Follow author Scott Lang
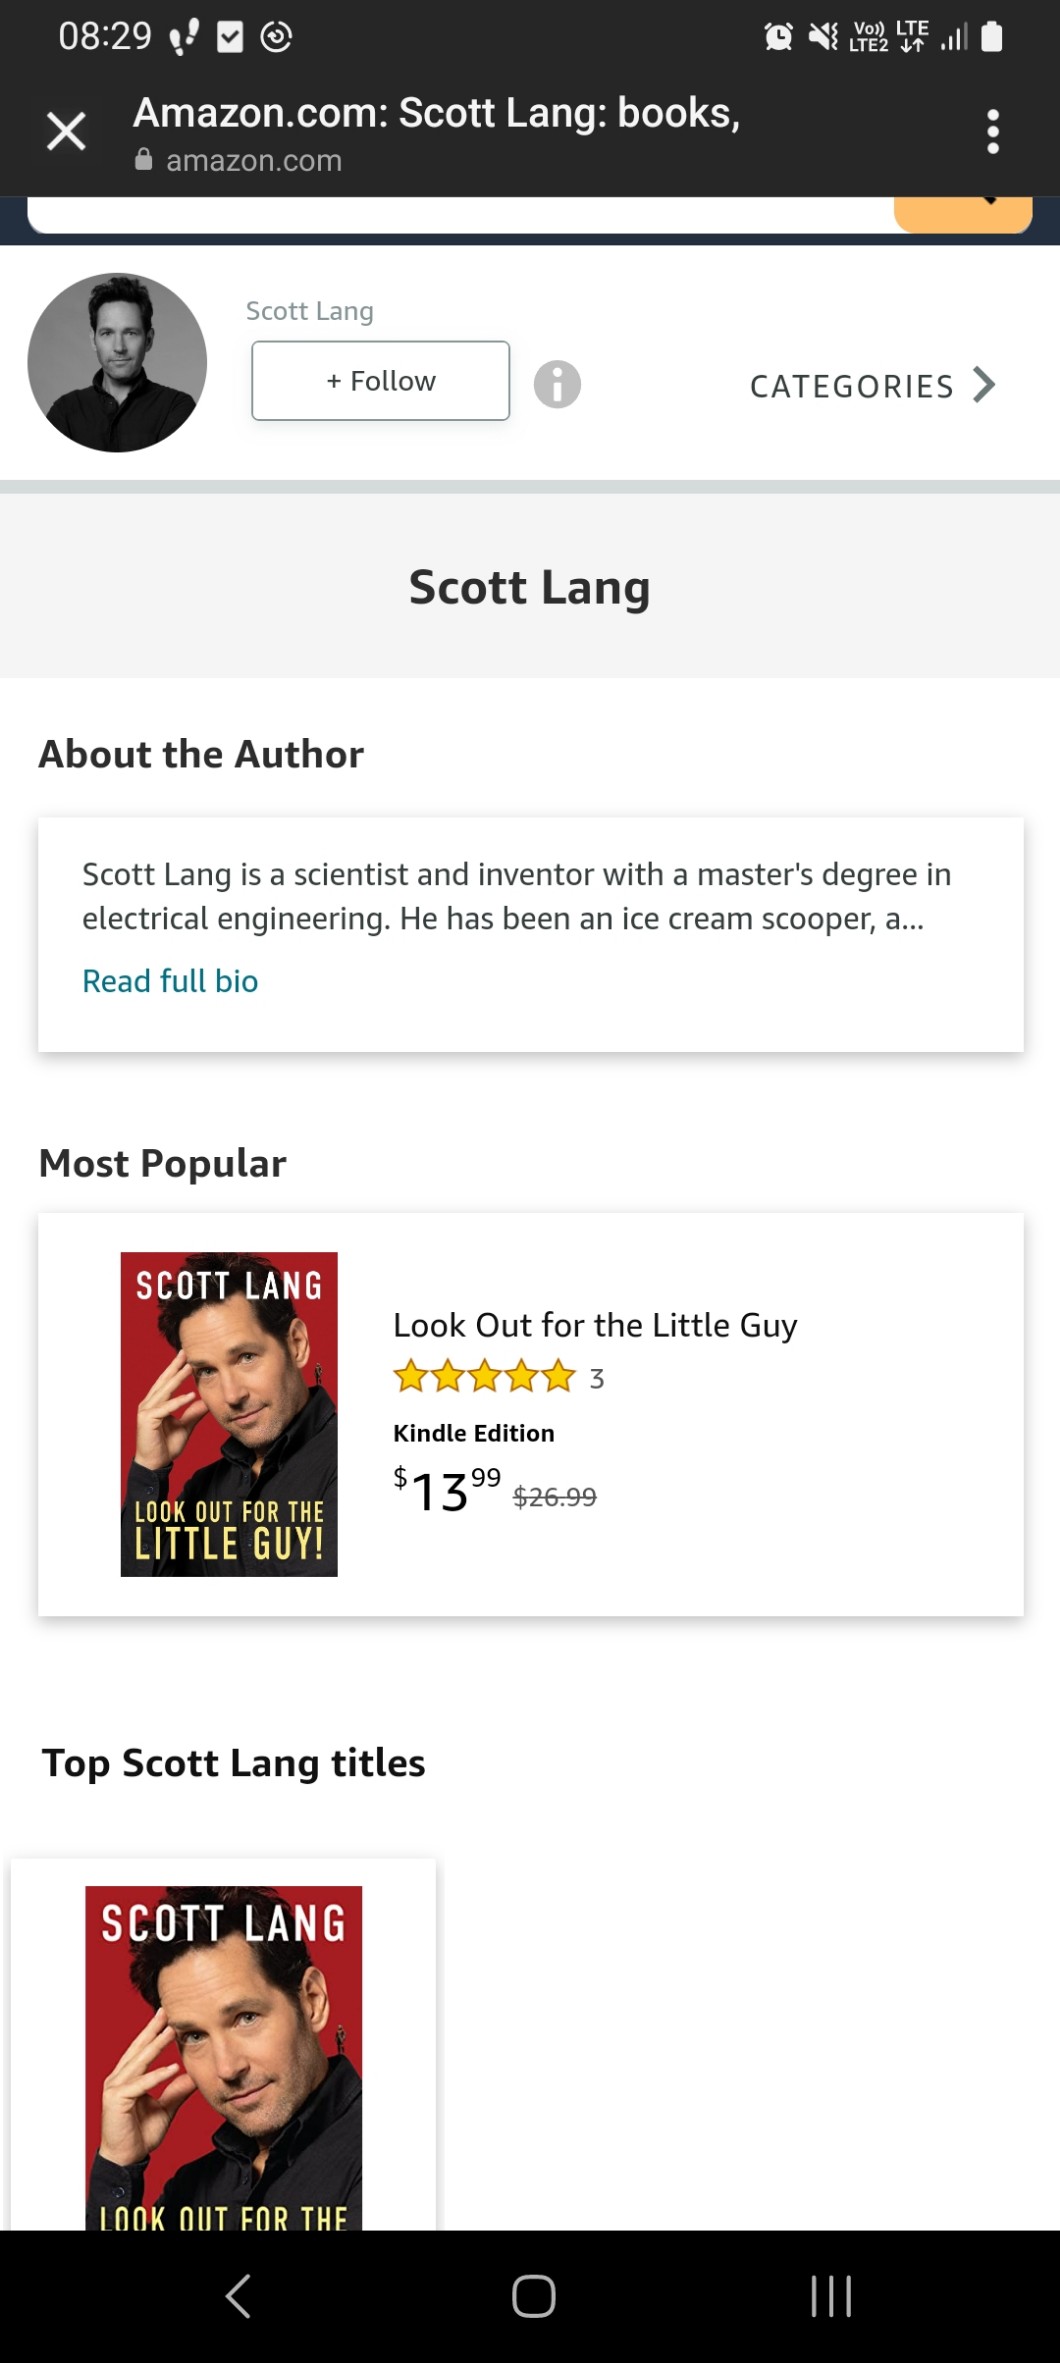 coord(380,381)
